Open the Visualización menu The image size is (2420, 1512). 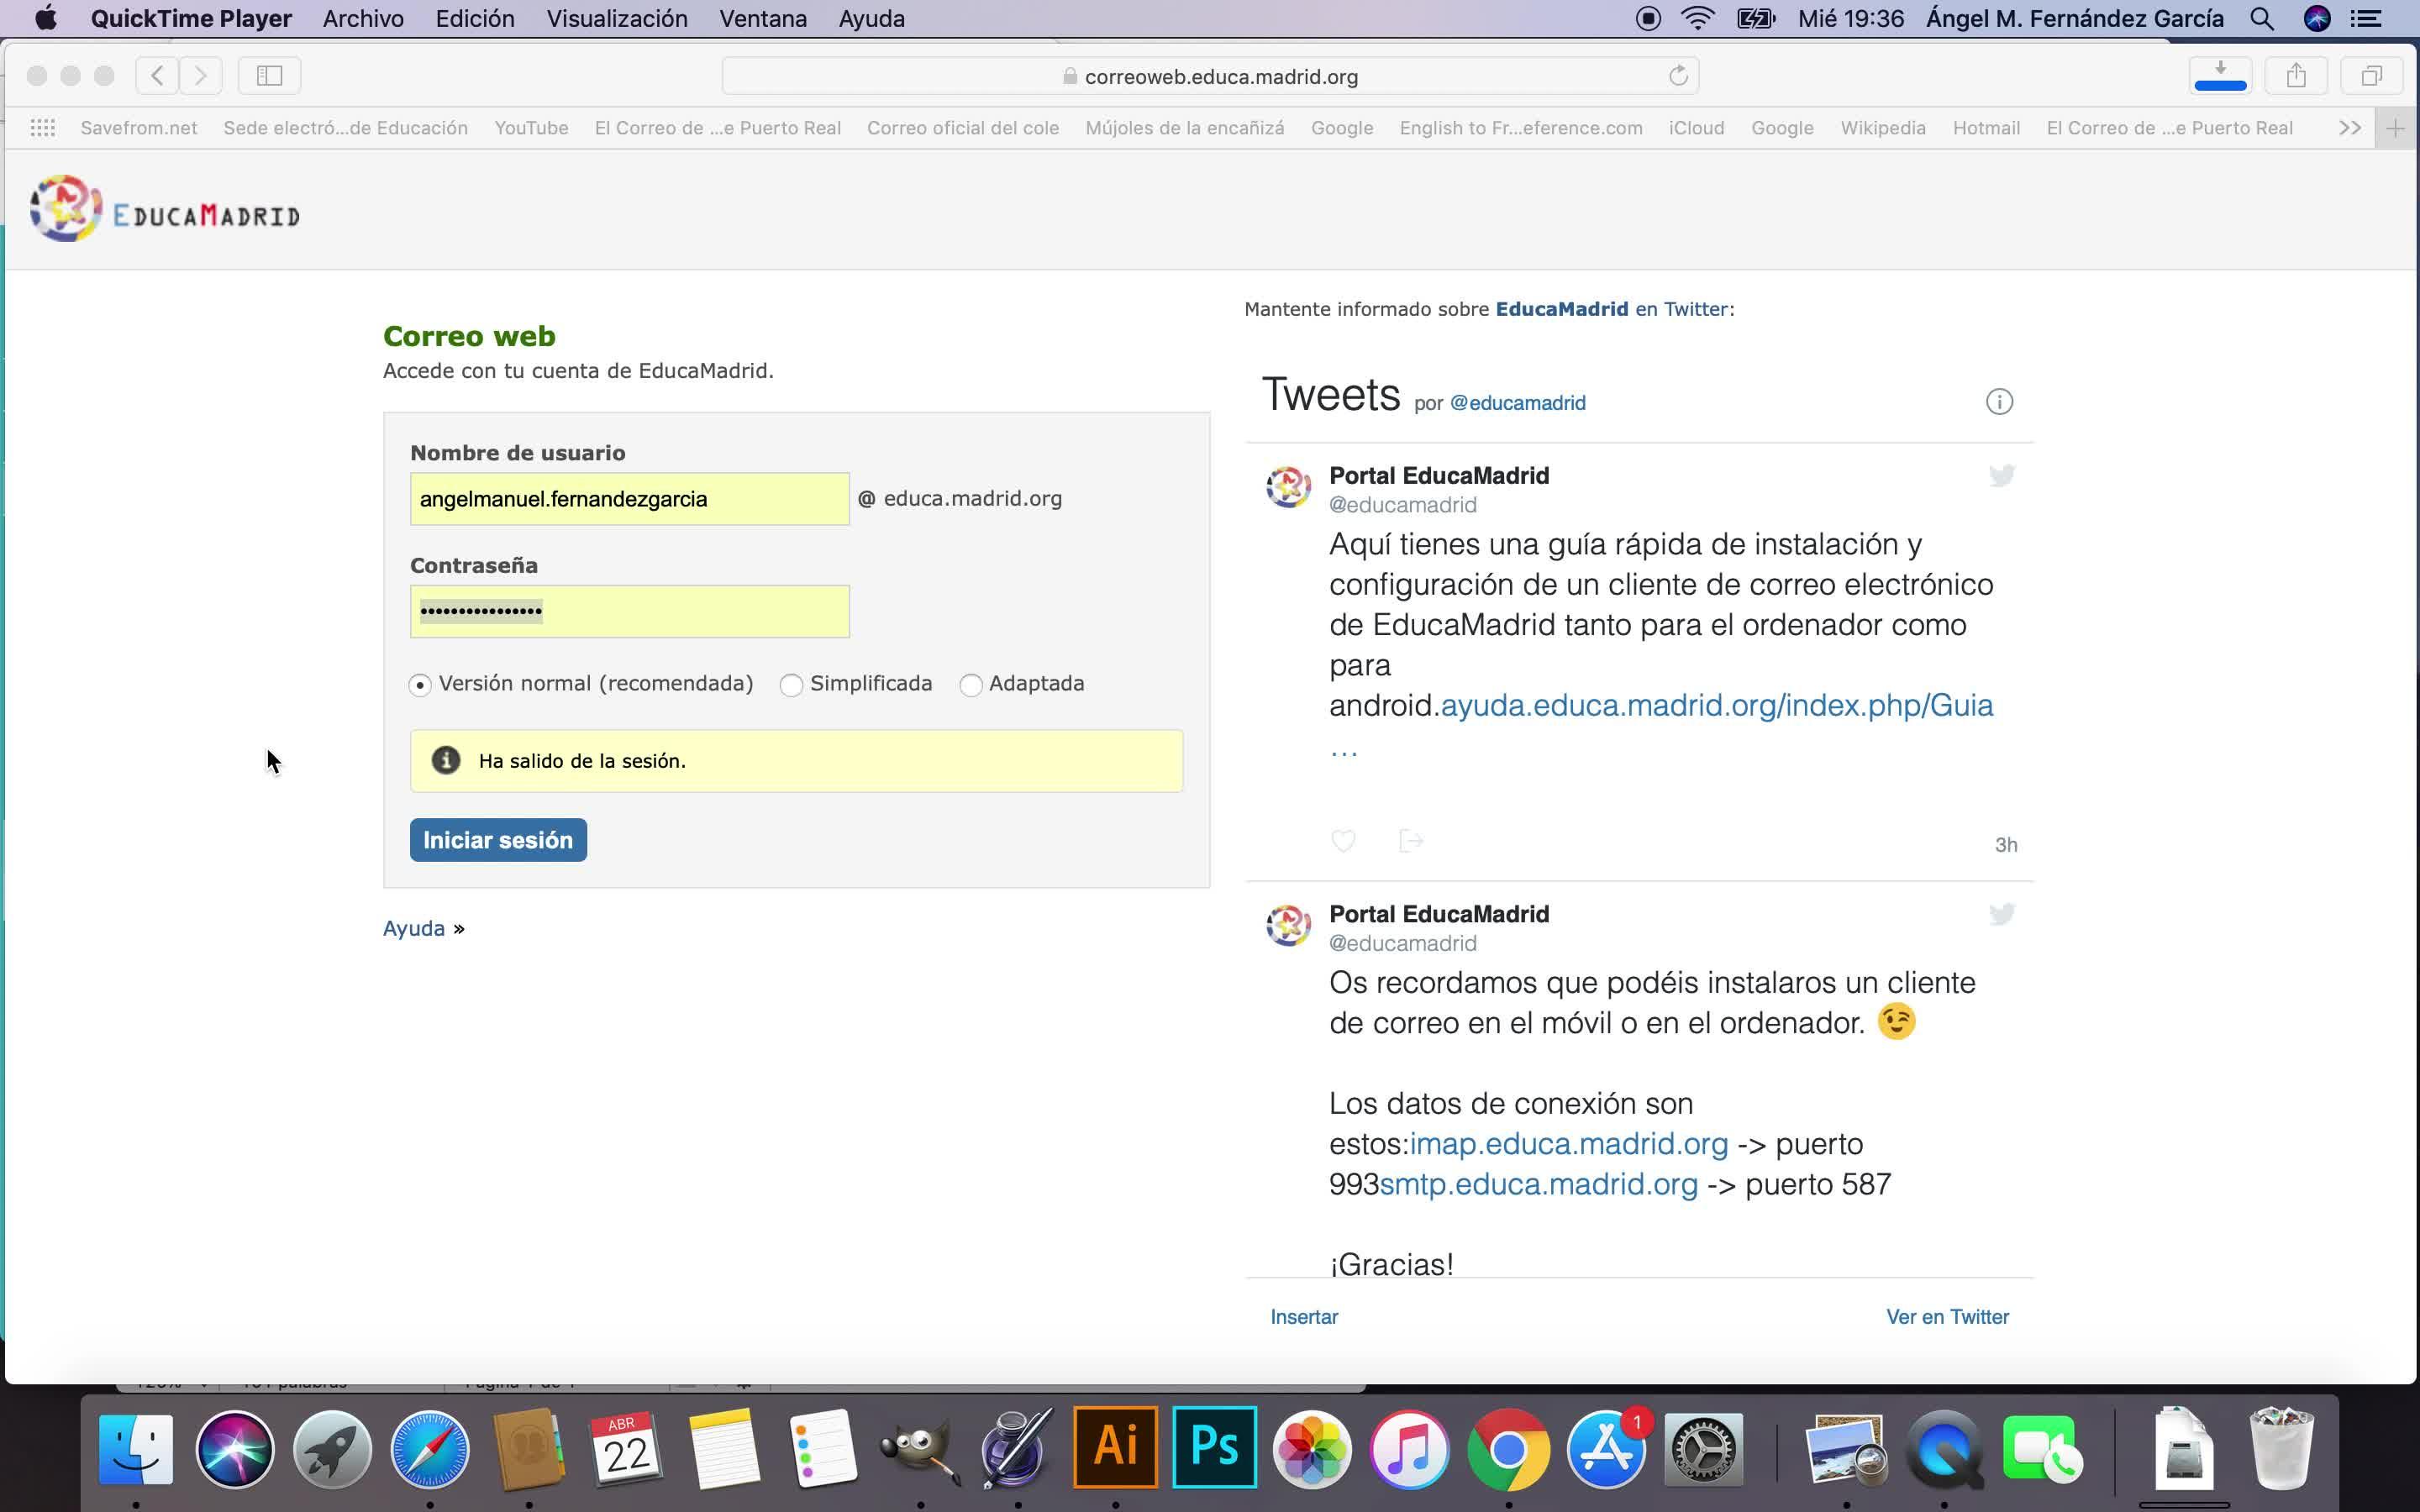pos(616,19)
